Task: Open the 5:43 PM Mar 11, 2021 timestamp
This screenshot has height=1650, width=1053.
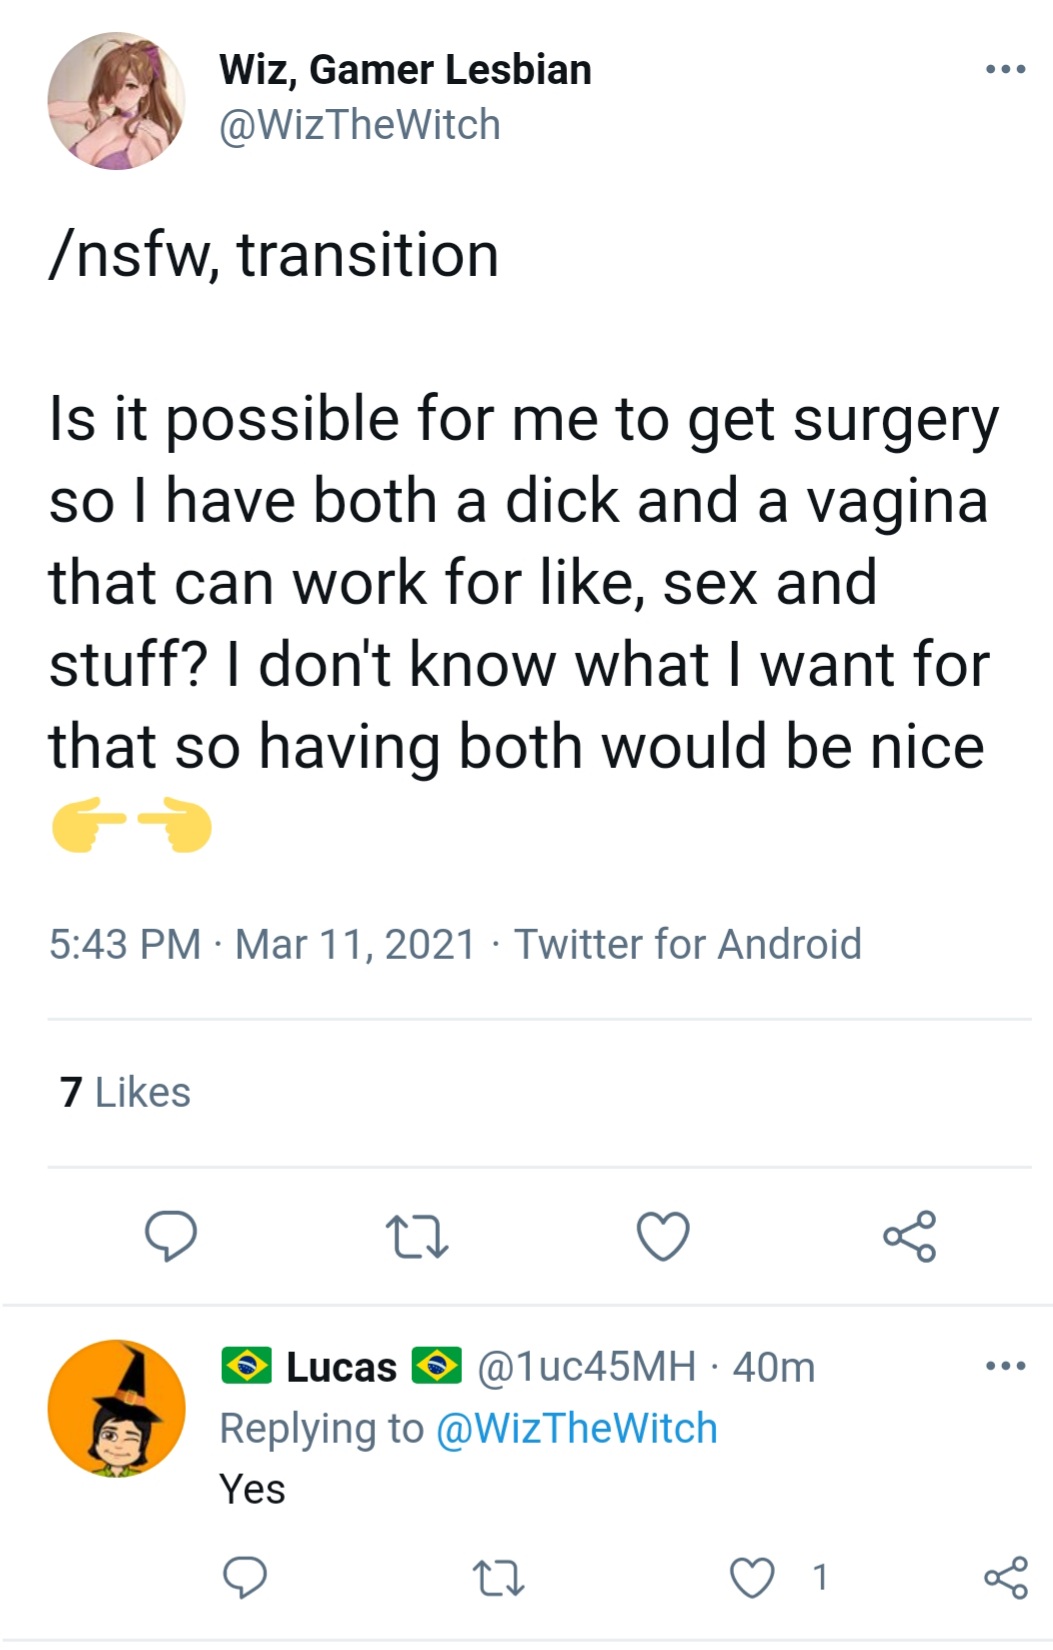Action: click(x=262, y=944)
